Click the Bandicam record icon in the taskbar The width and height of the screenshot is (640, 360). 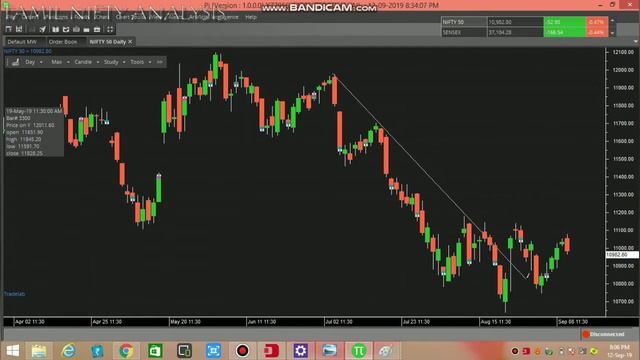pyautogui.click(x=242, y=351)
